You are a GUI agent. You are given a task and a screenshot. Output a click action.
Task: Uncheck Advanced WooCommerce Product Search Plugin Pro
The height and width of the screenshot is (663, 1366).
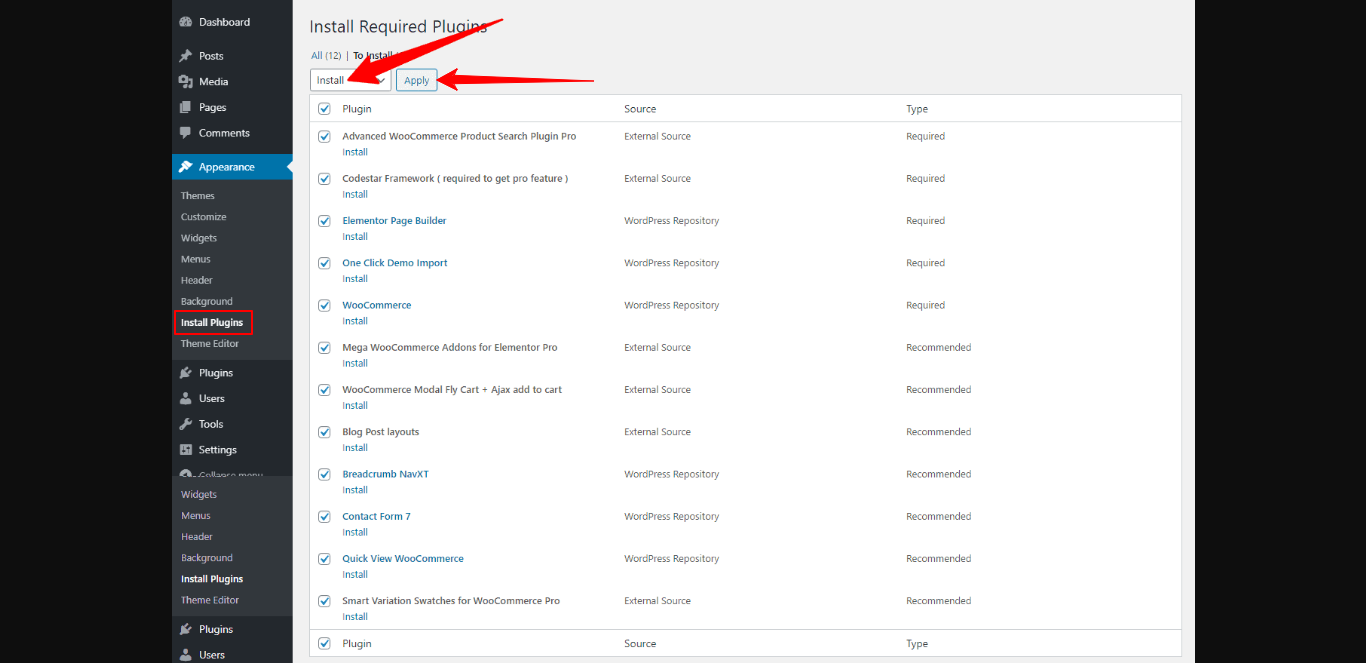point(324,137)
